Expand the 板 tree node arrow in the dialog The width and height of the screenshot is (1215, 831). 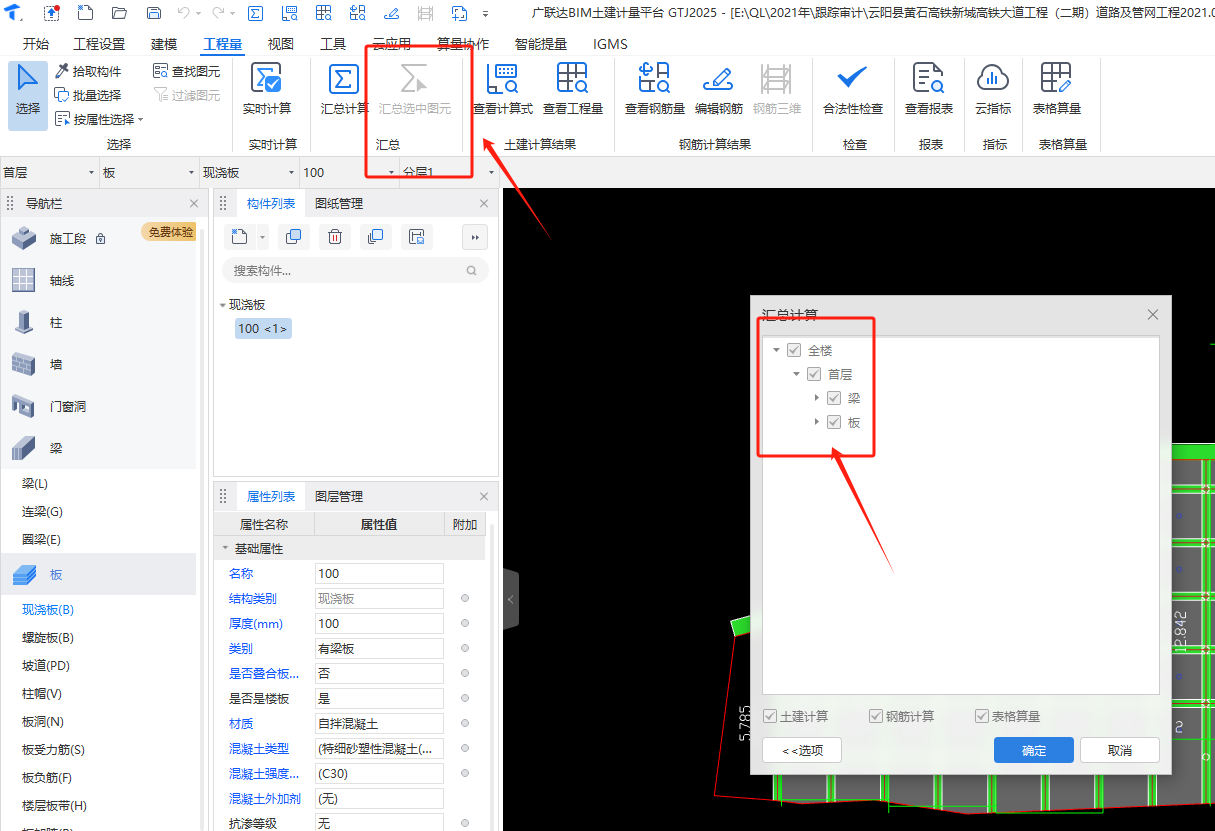click(x=817, y=422)
